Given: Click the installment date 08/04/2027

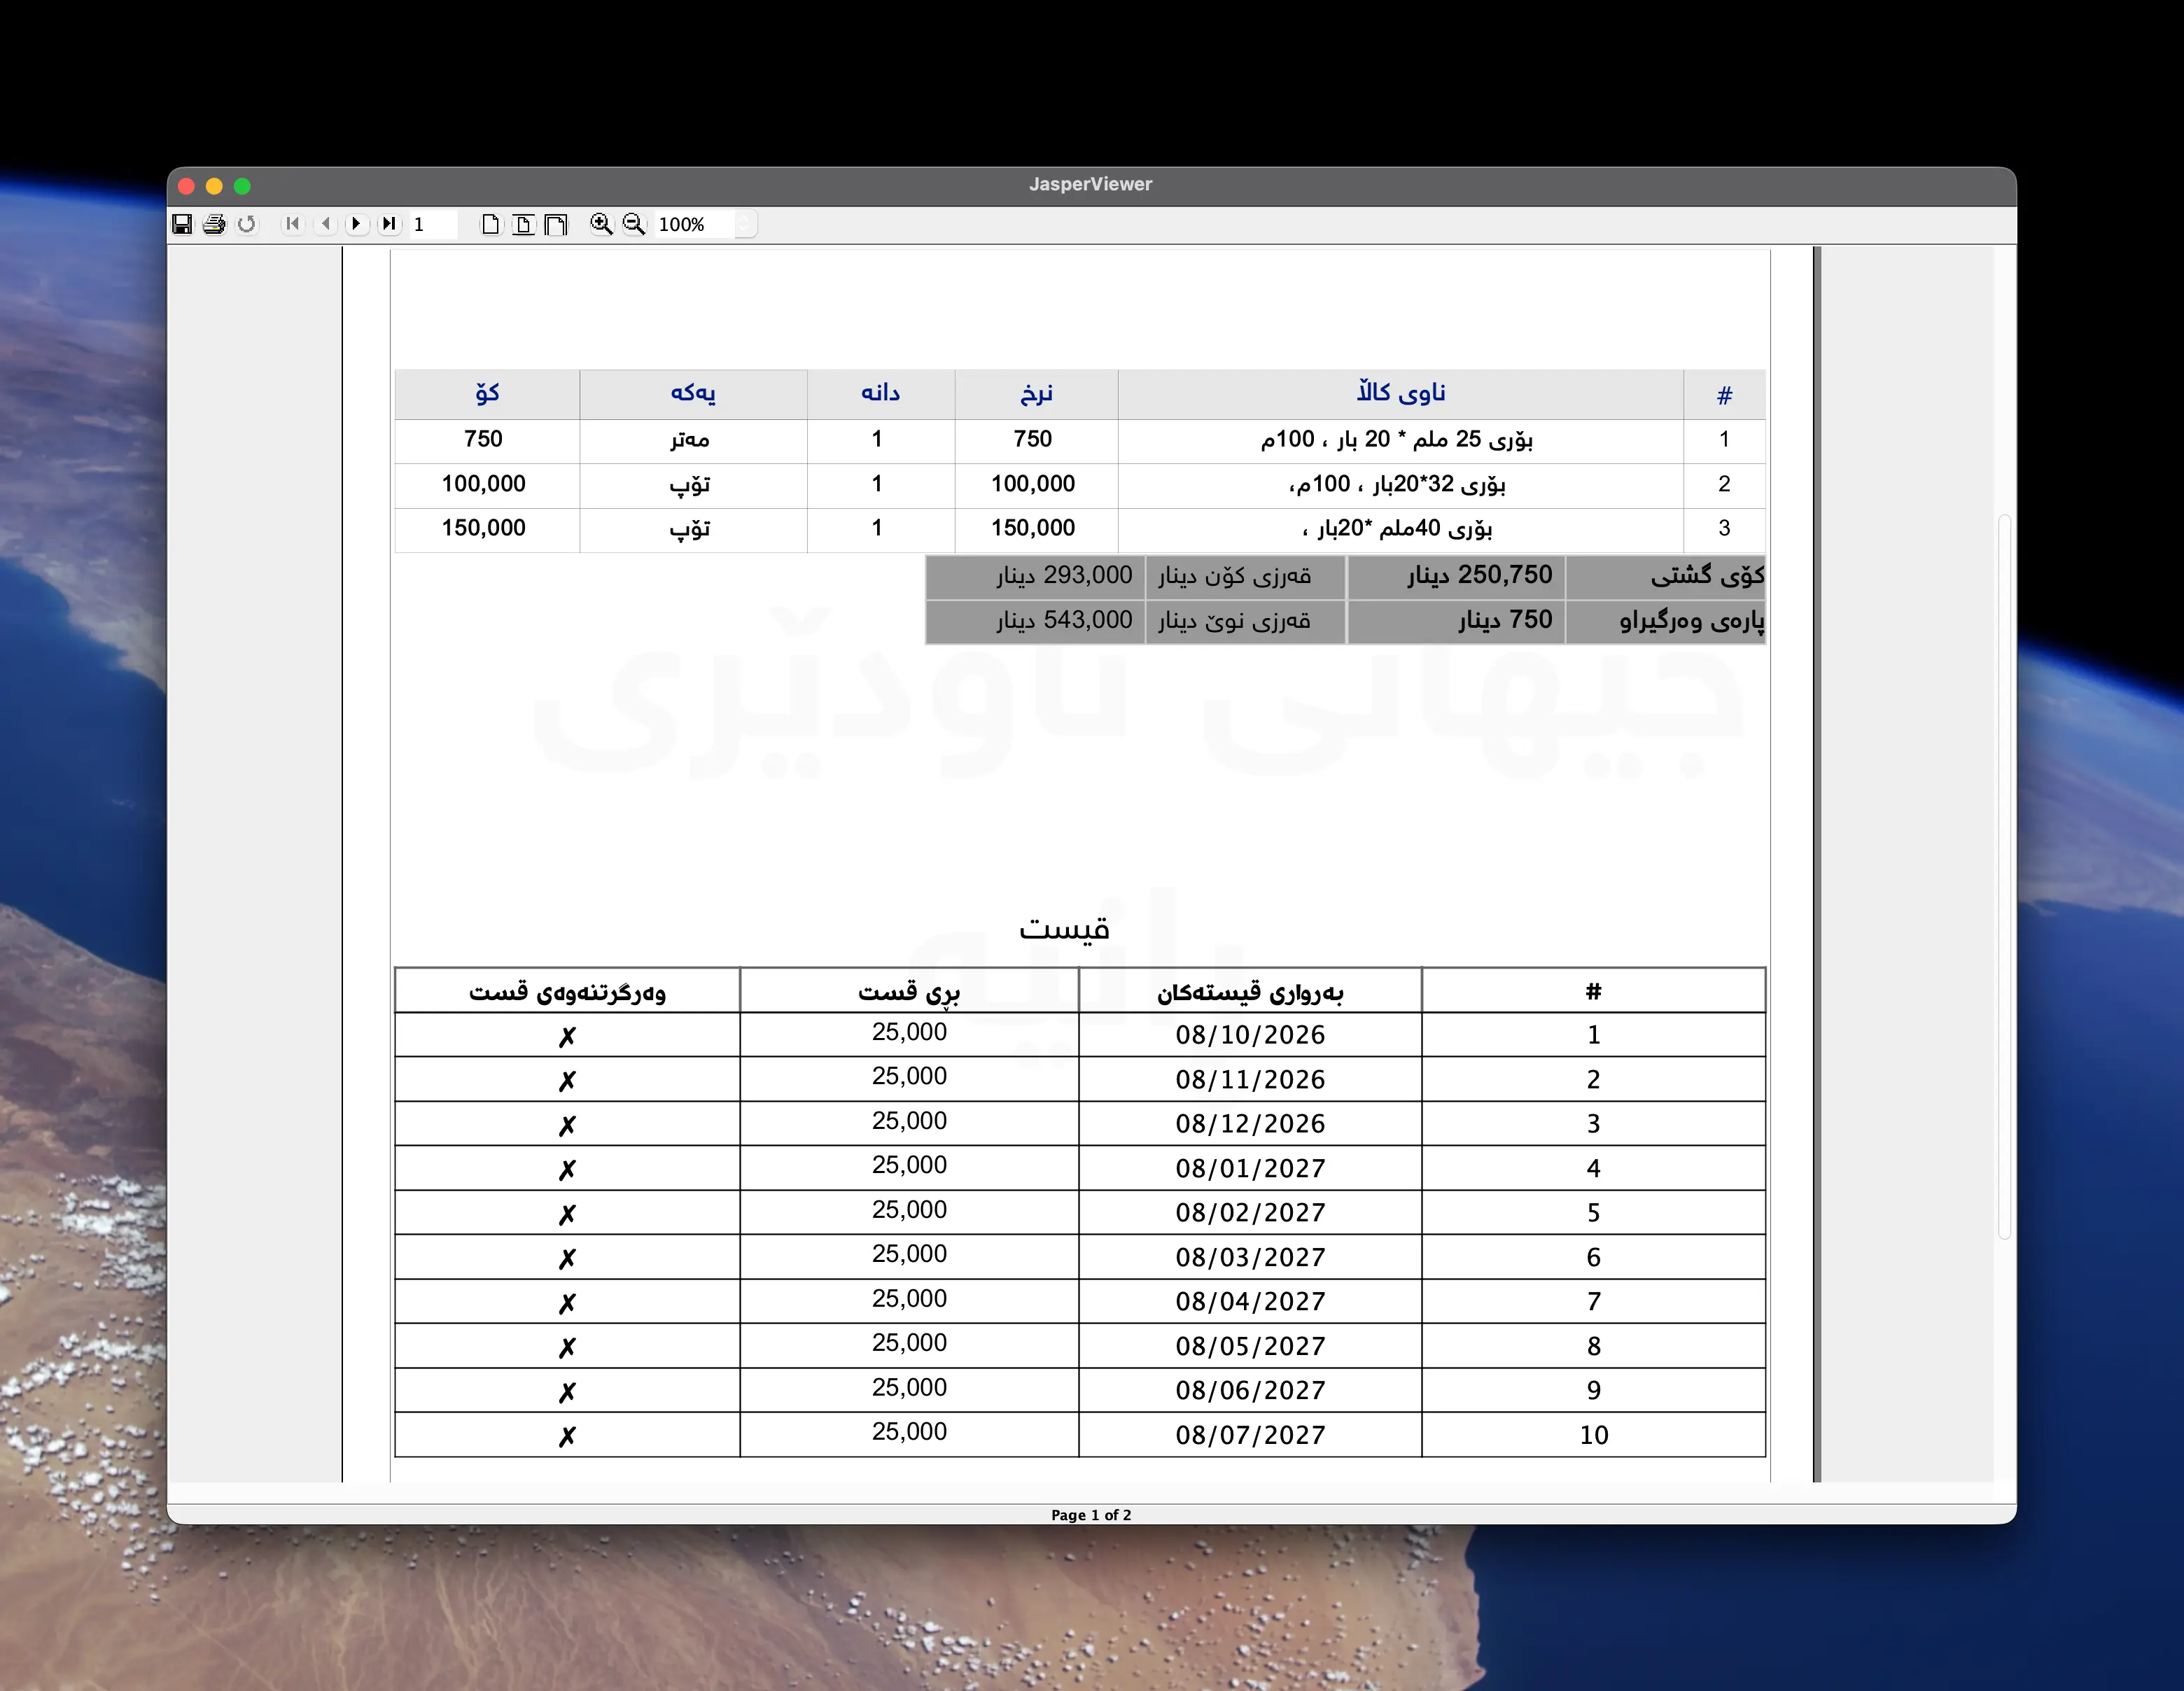Looking at the screenshot, I should click(x=1250, y=1302).
